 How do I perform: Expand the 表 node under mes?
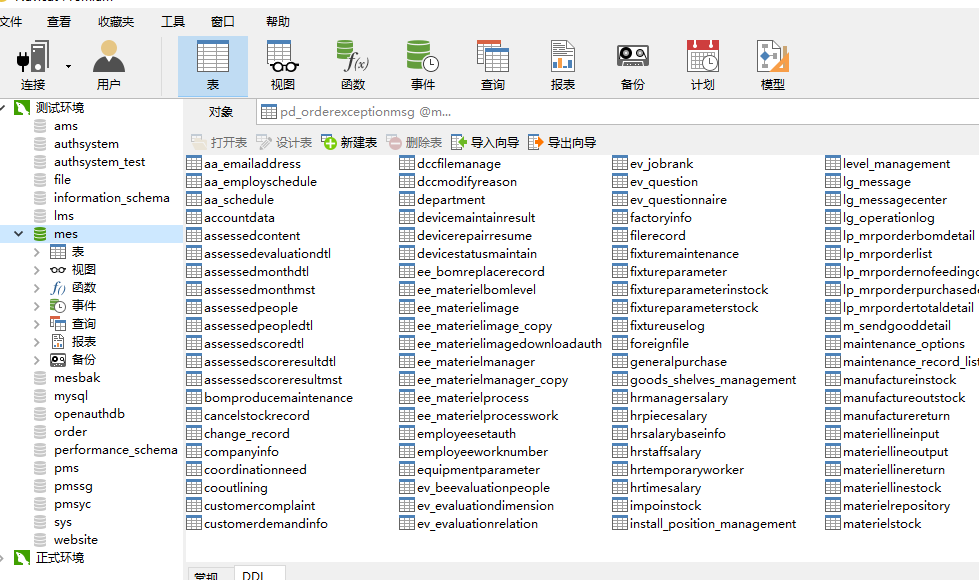[36, 252]
